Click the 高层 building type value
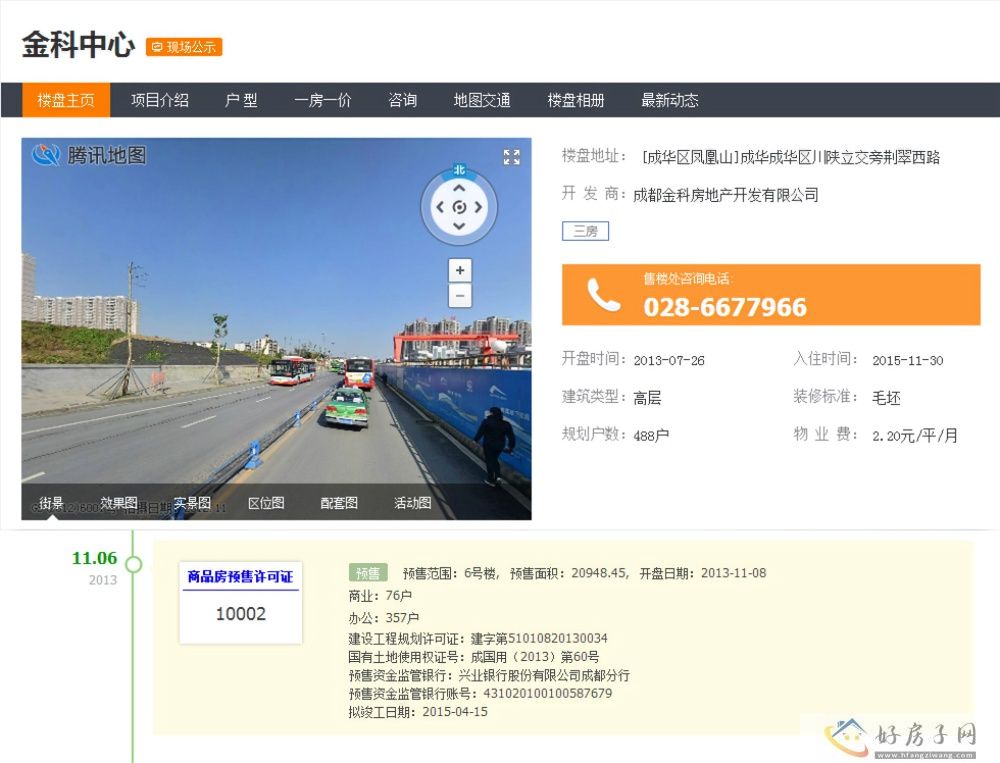The width and height of the screenshot is (1000, 763). tap(647, 398)
